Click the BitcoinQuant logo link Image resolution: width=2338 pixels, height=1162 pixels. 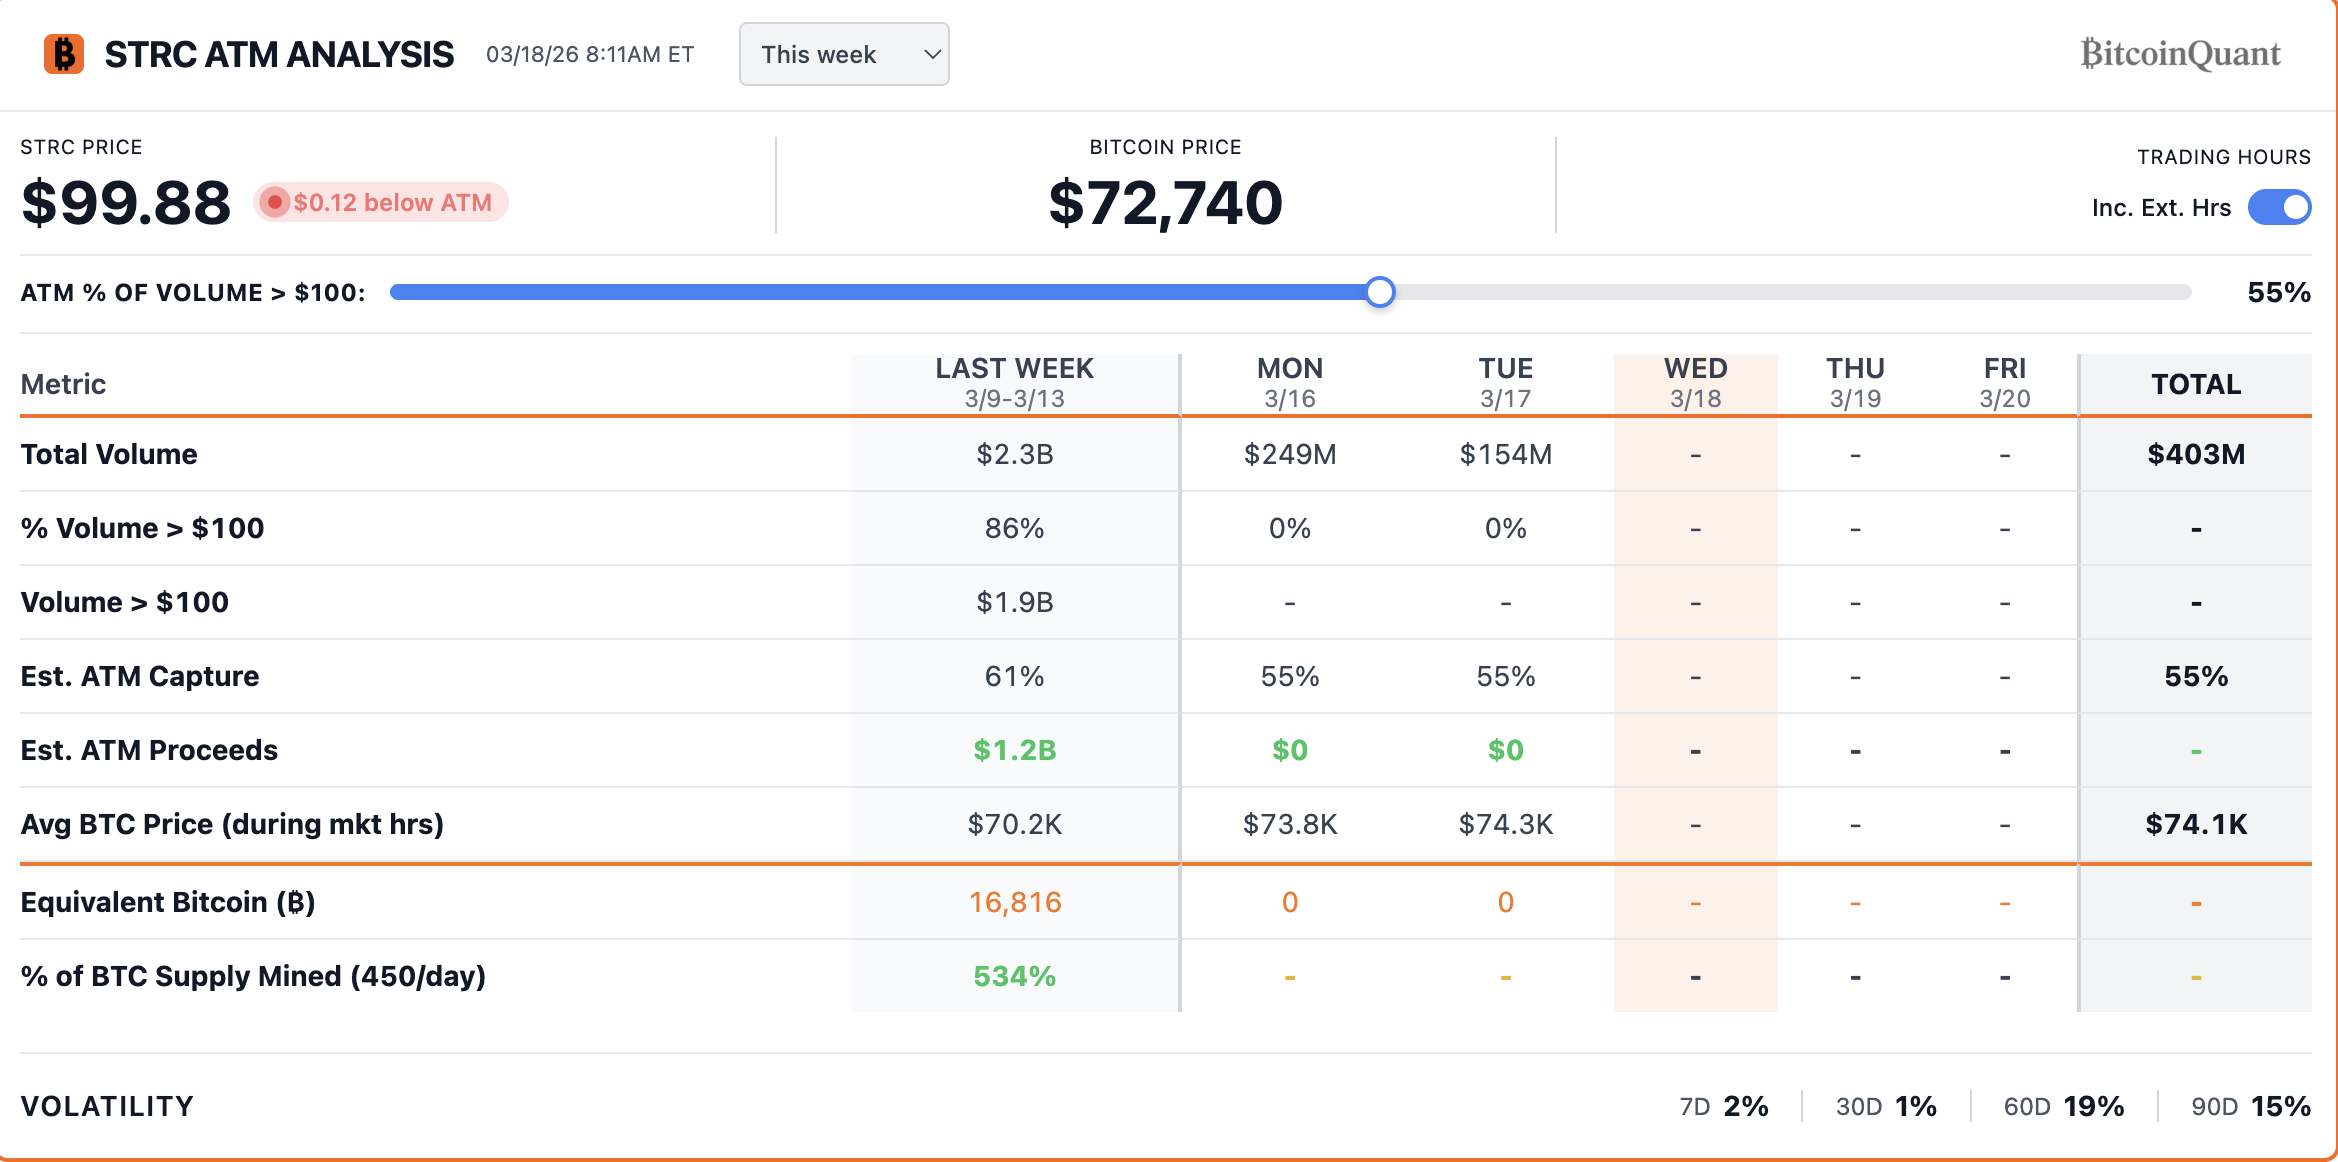(2180, 54)
